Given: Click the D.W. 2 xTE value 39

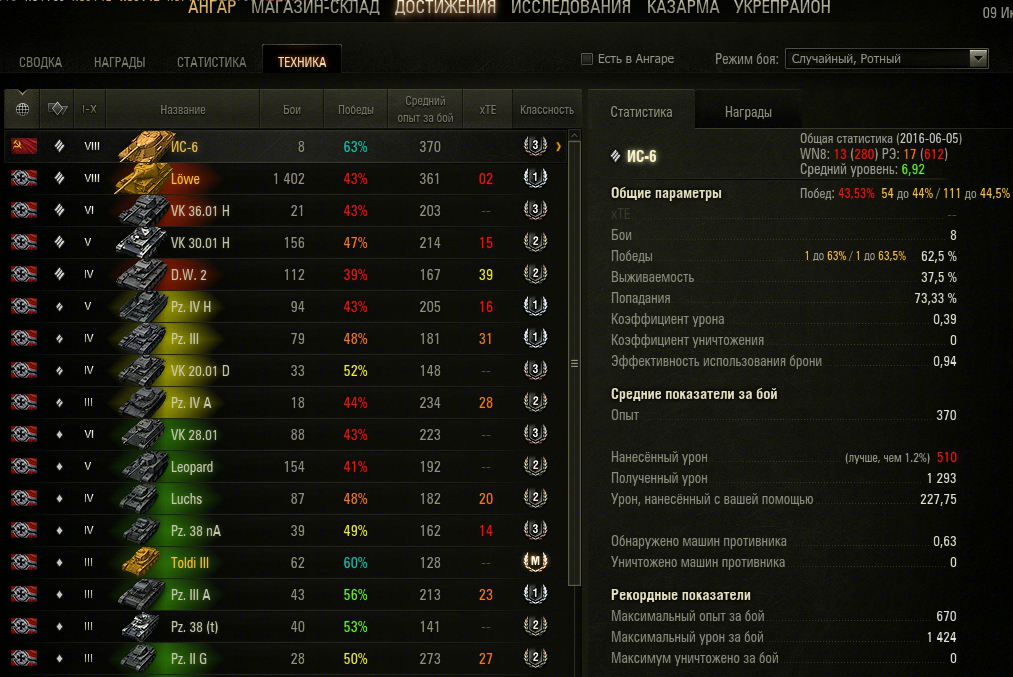Looking at the screenshot, I should tap(486, 275).
